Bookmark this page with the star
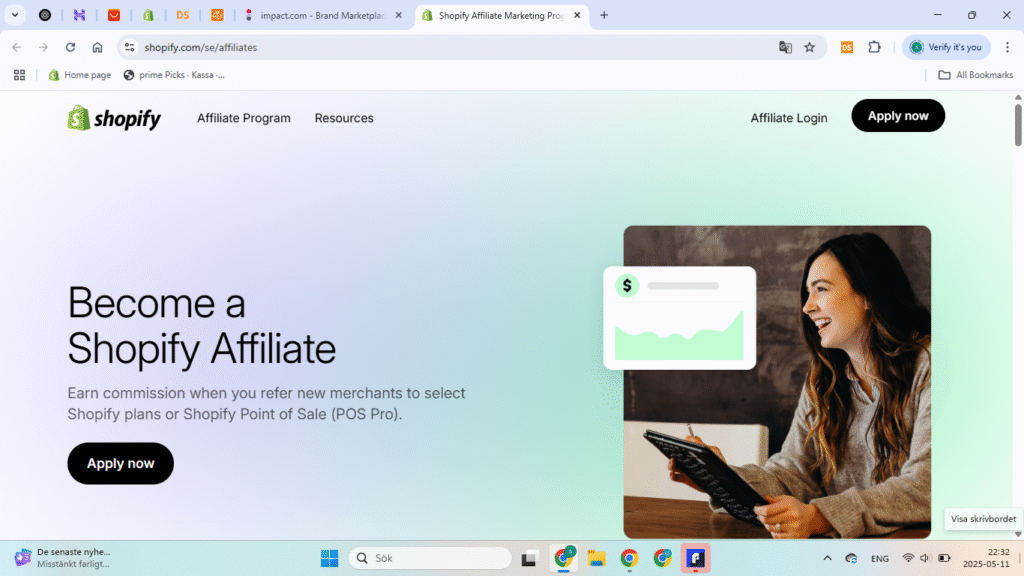This screenshot has width=1024, height=576. click(x=810, y=47)
